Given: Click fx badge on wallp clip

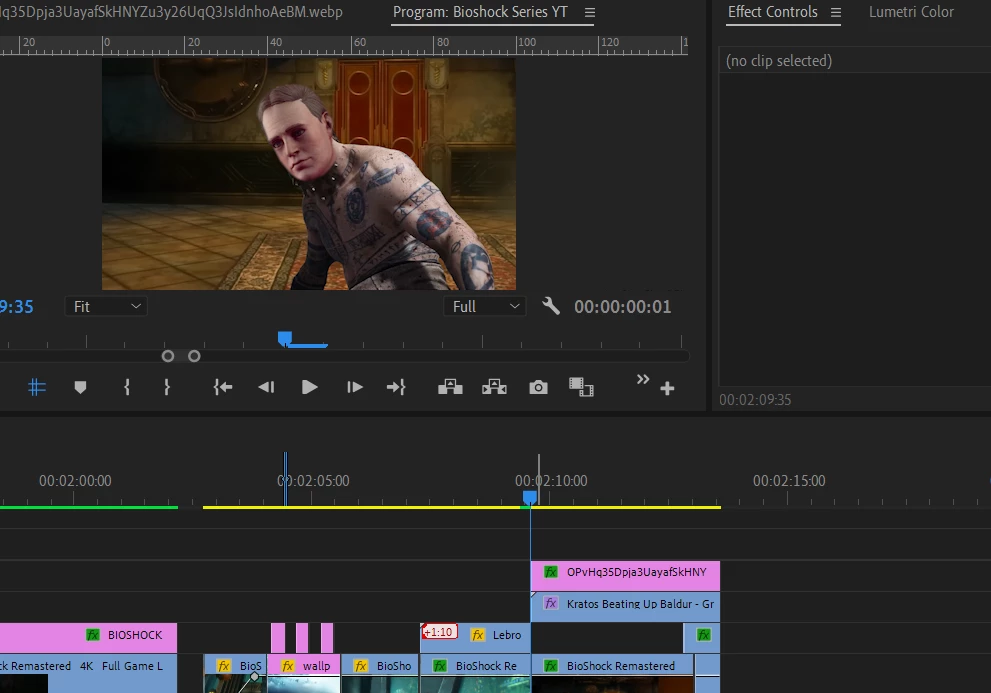Looking at the screenshot, I should pos(288,666).
